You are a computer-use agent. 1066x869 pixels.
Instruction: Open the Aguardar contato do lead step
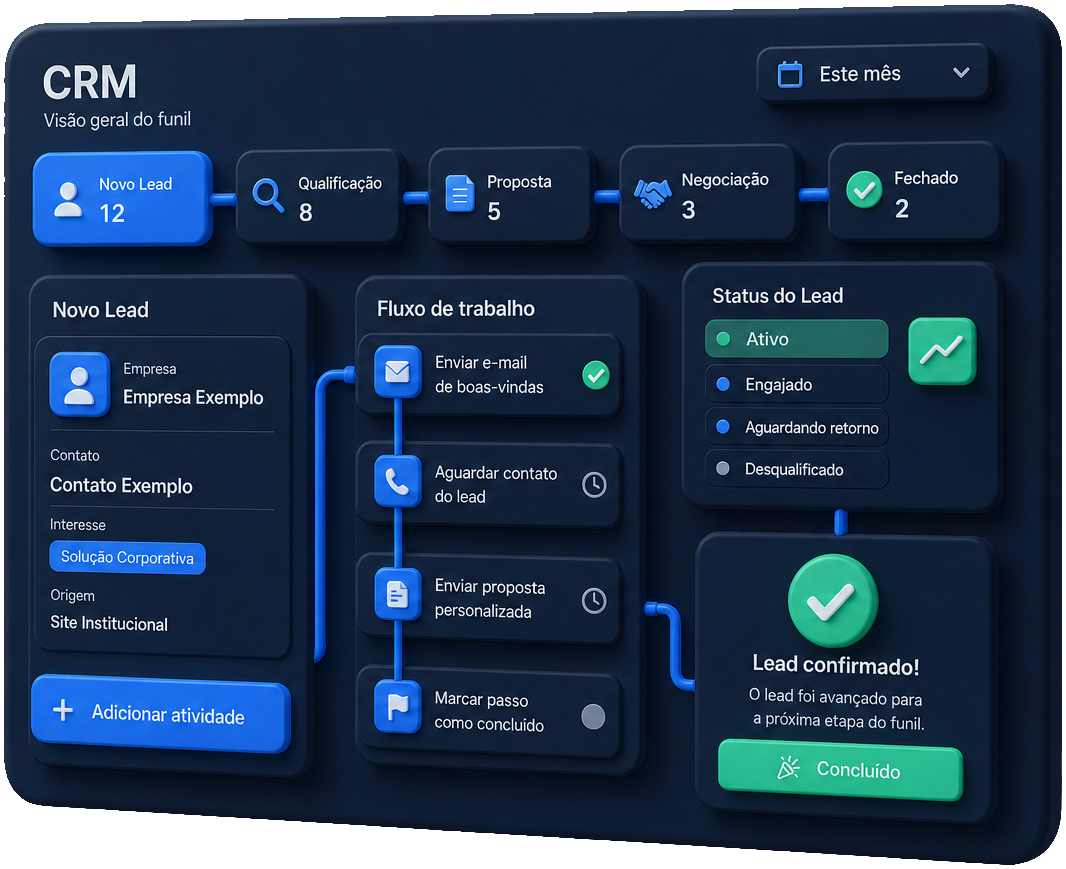489,485
